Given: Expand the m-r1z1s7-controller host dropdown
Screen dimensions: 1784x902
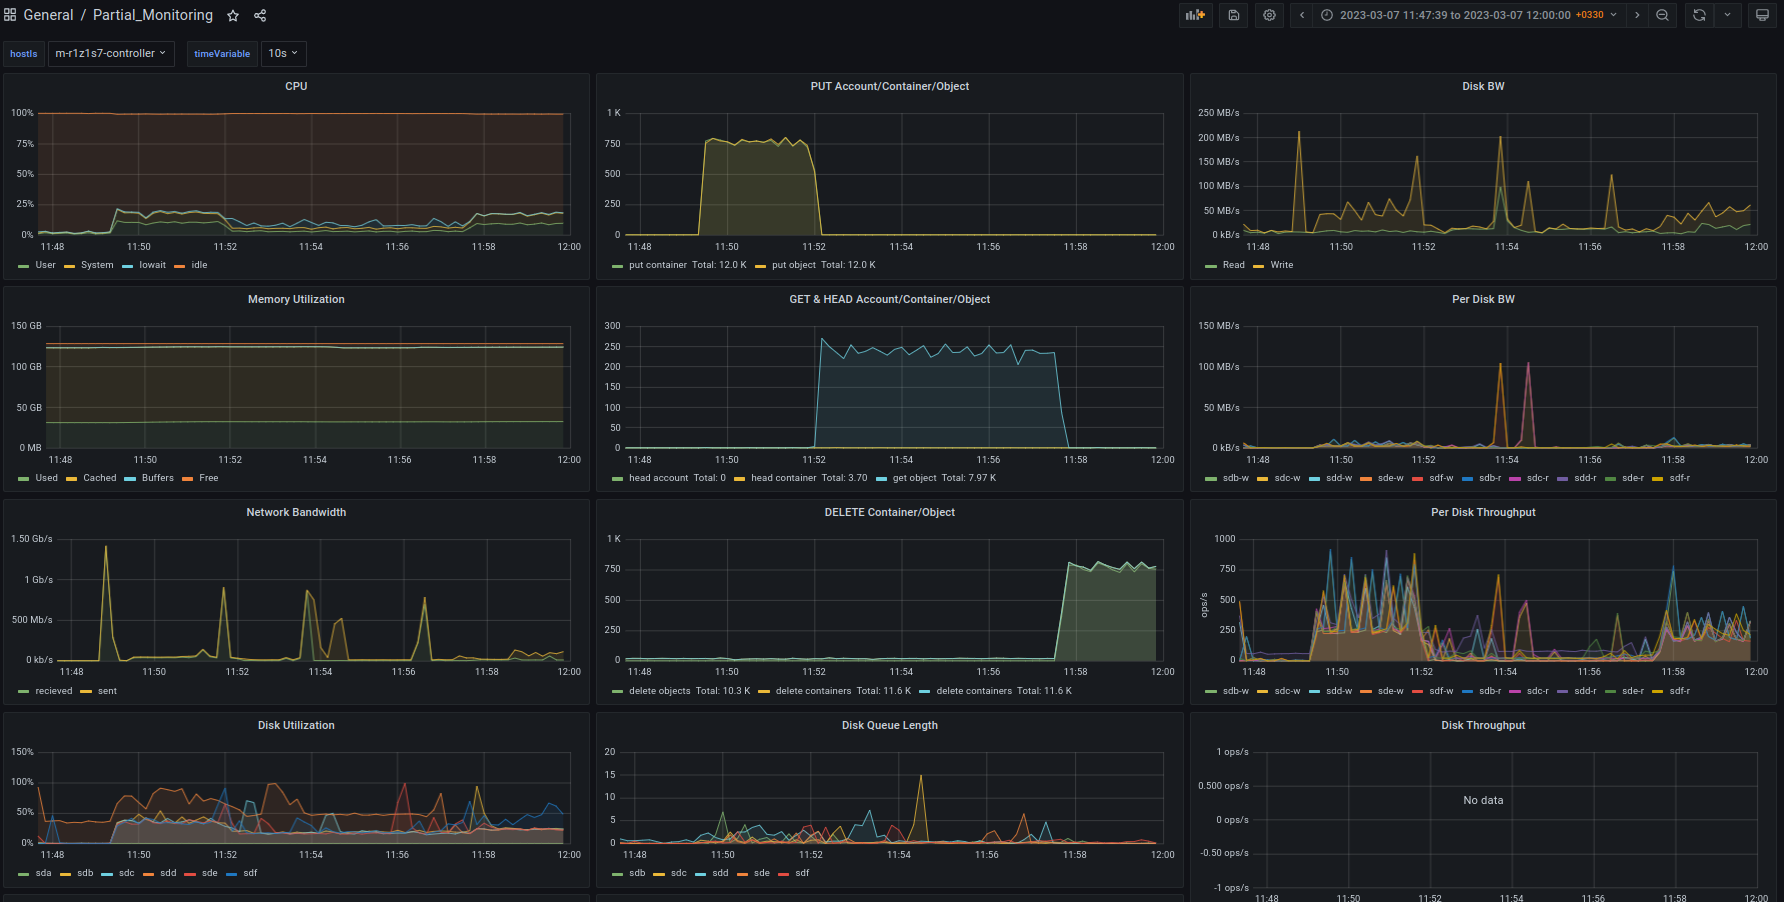Looking at the screenshot, I should tap(111, 54).
